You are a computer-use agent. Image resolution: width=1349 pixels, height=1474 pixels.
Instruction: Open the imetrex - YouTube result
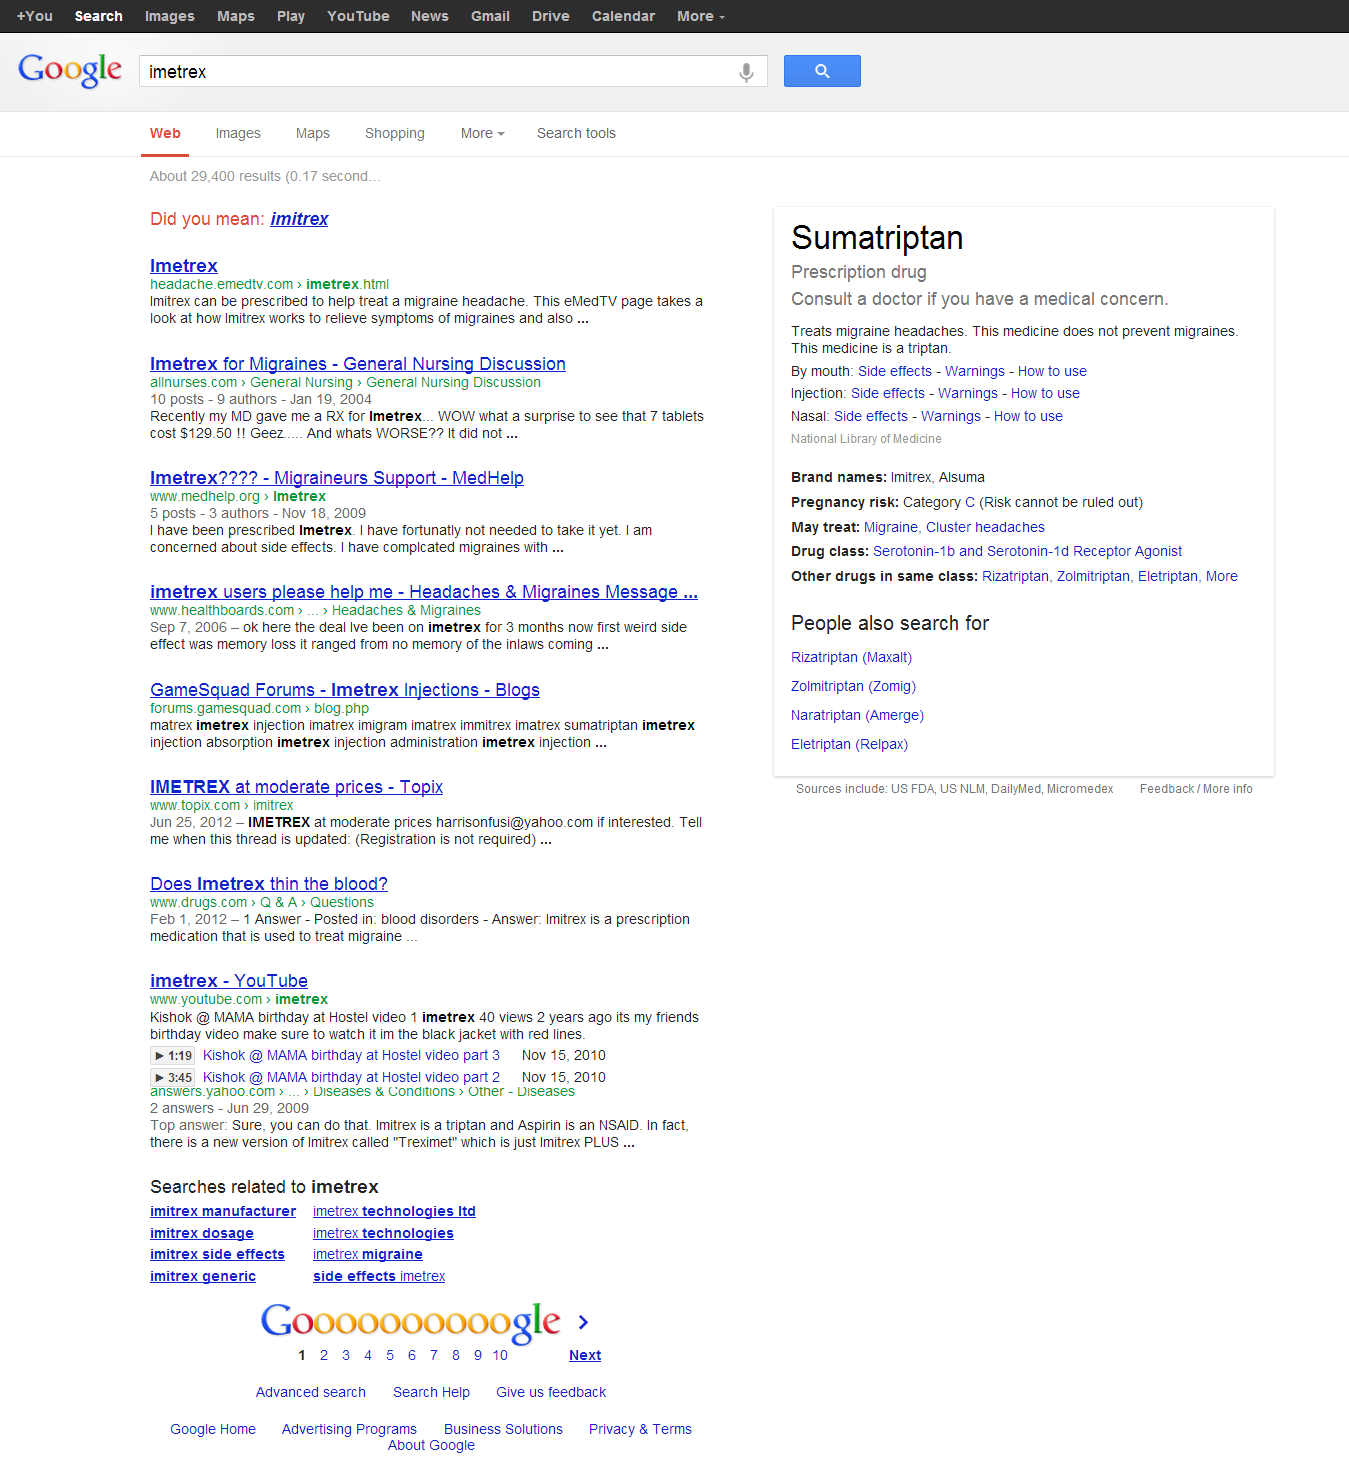click(x=229, y=981)
